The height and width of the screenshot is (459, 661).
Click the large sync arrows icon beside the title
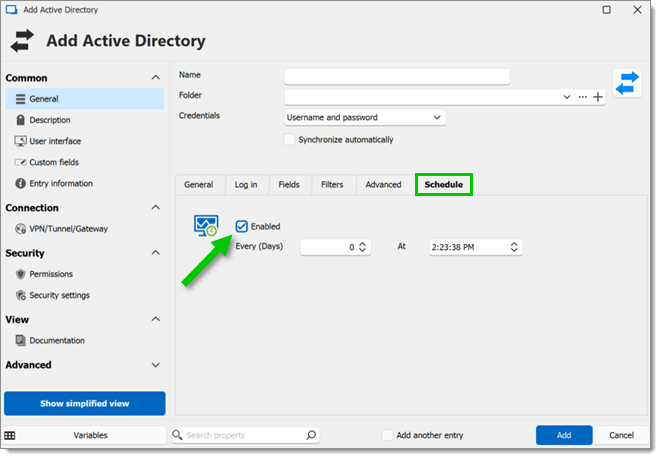22,41
